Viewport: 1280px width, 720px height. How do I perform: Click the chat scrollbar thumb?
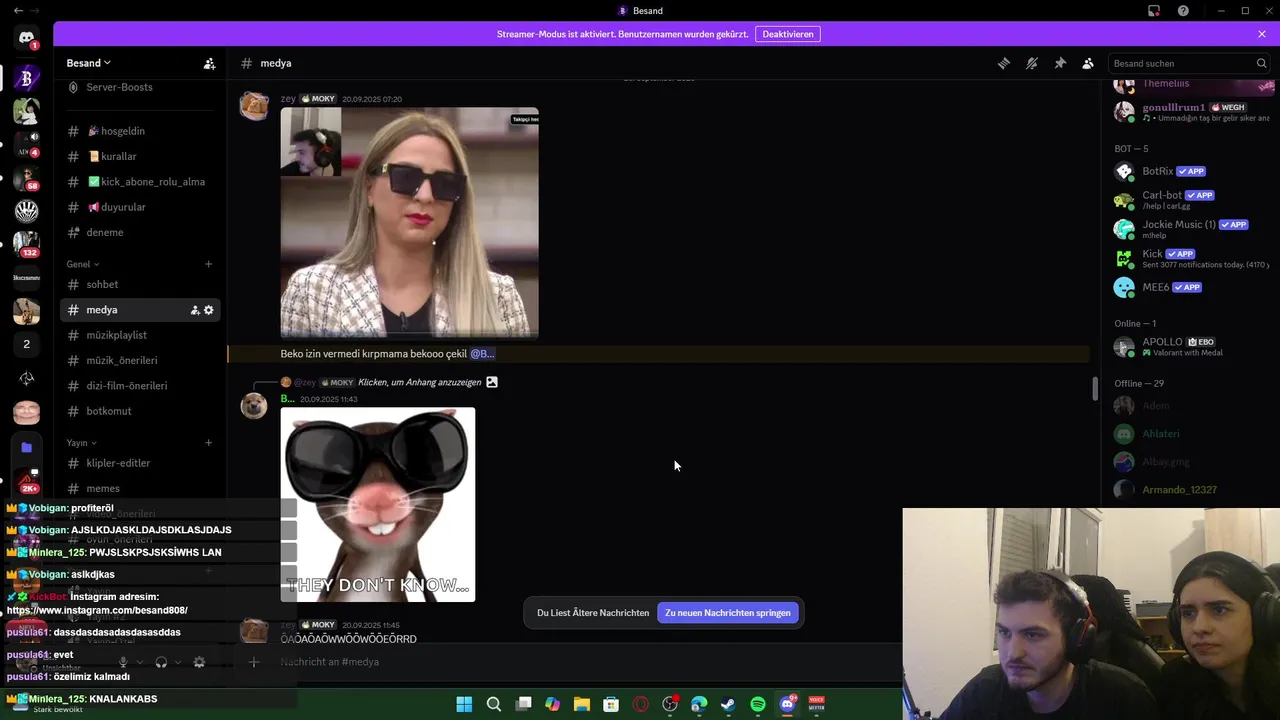tap(1095, 388)
